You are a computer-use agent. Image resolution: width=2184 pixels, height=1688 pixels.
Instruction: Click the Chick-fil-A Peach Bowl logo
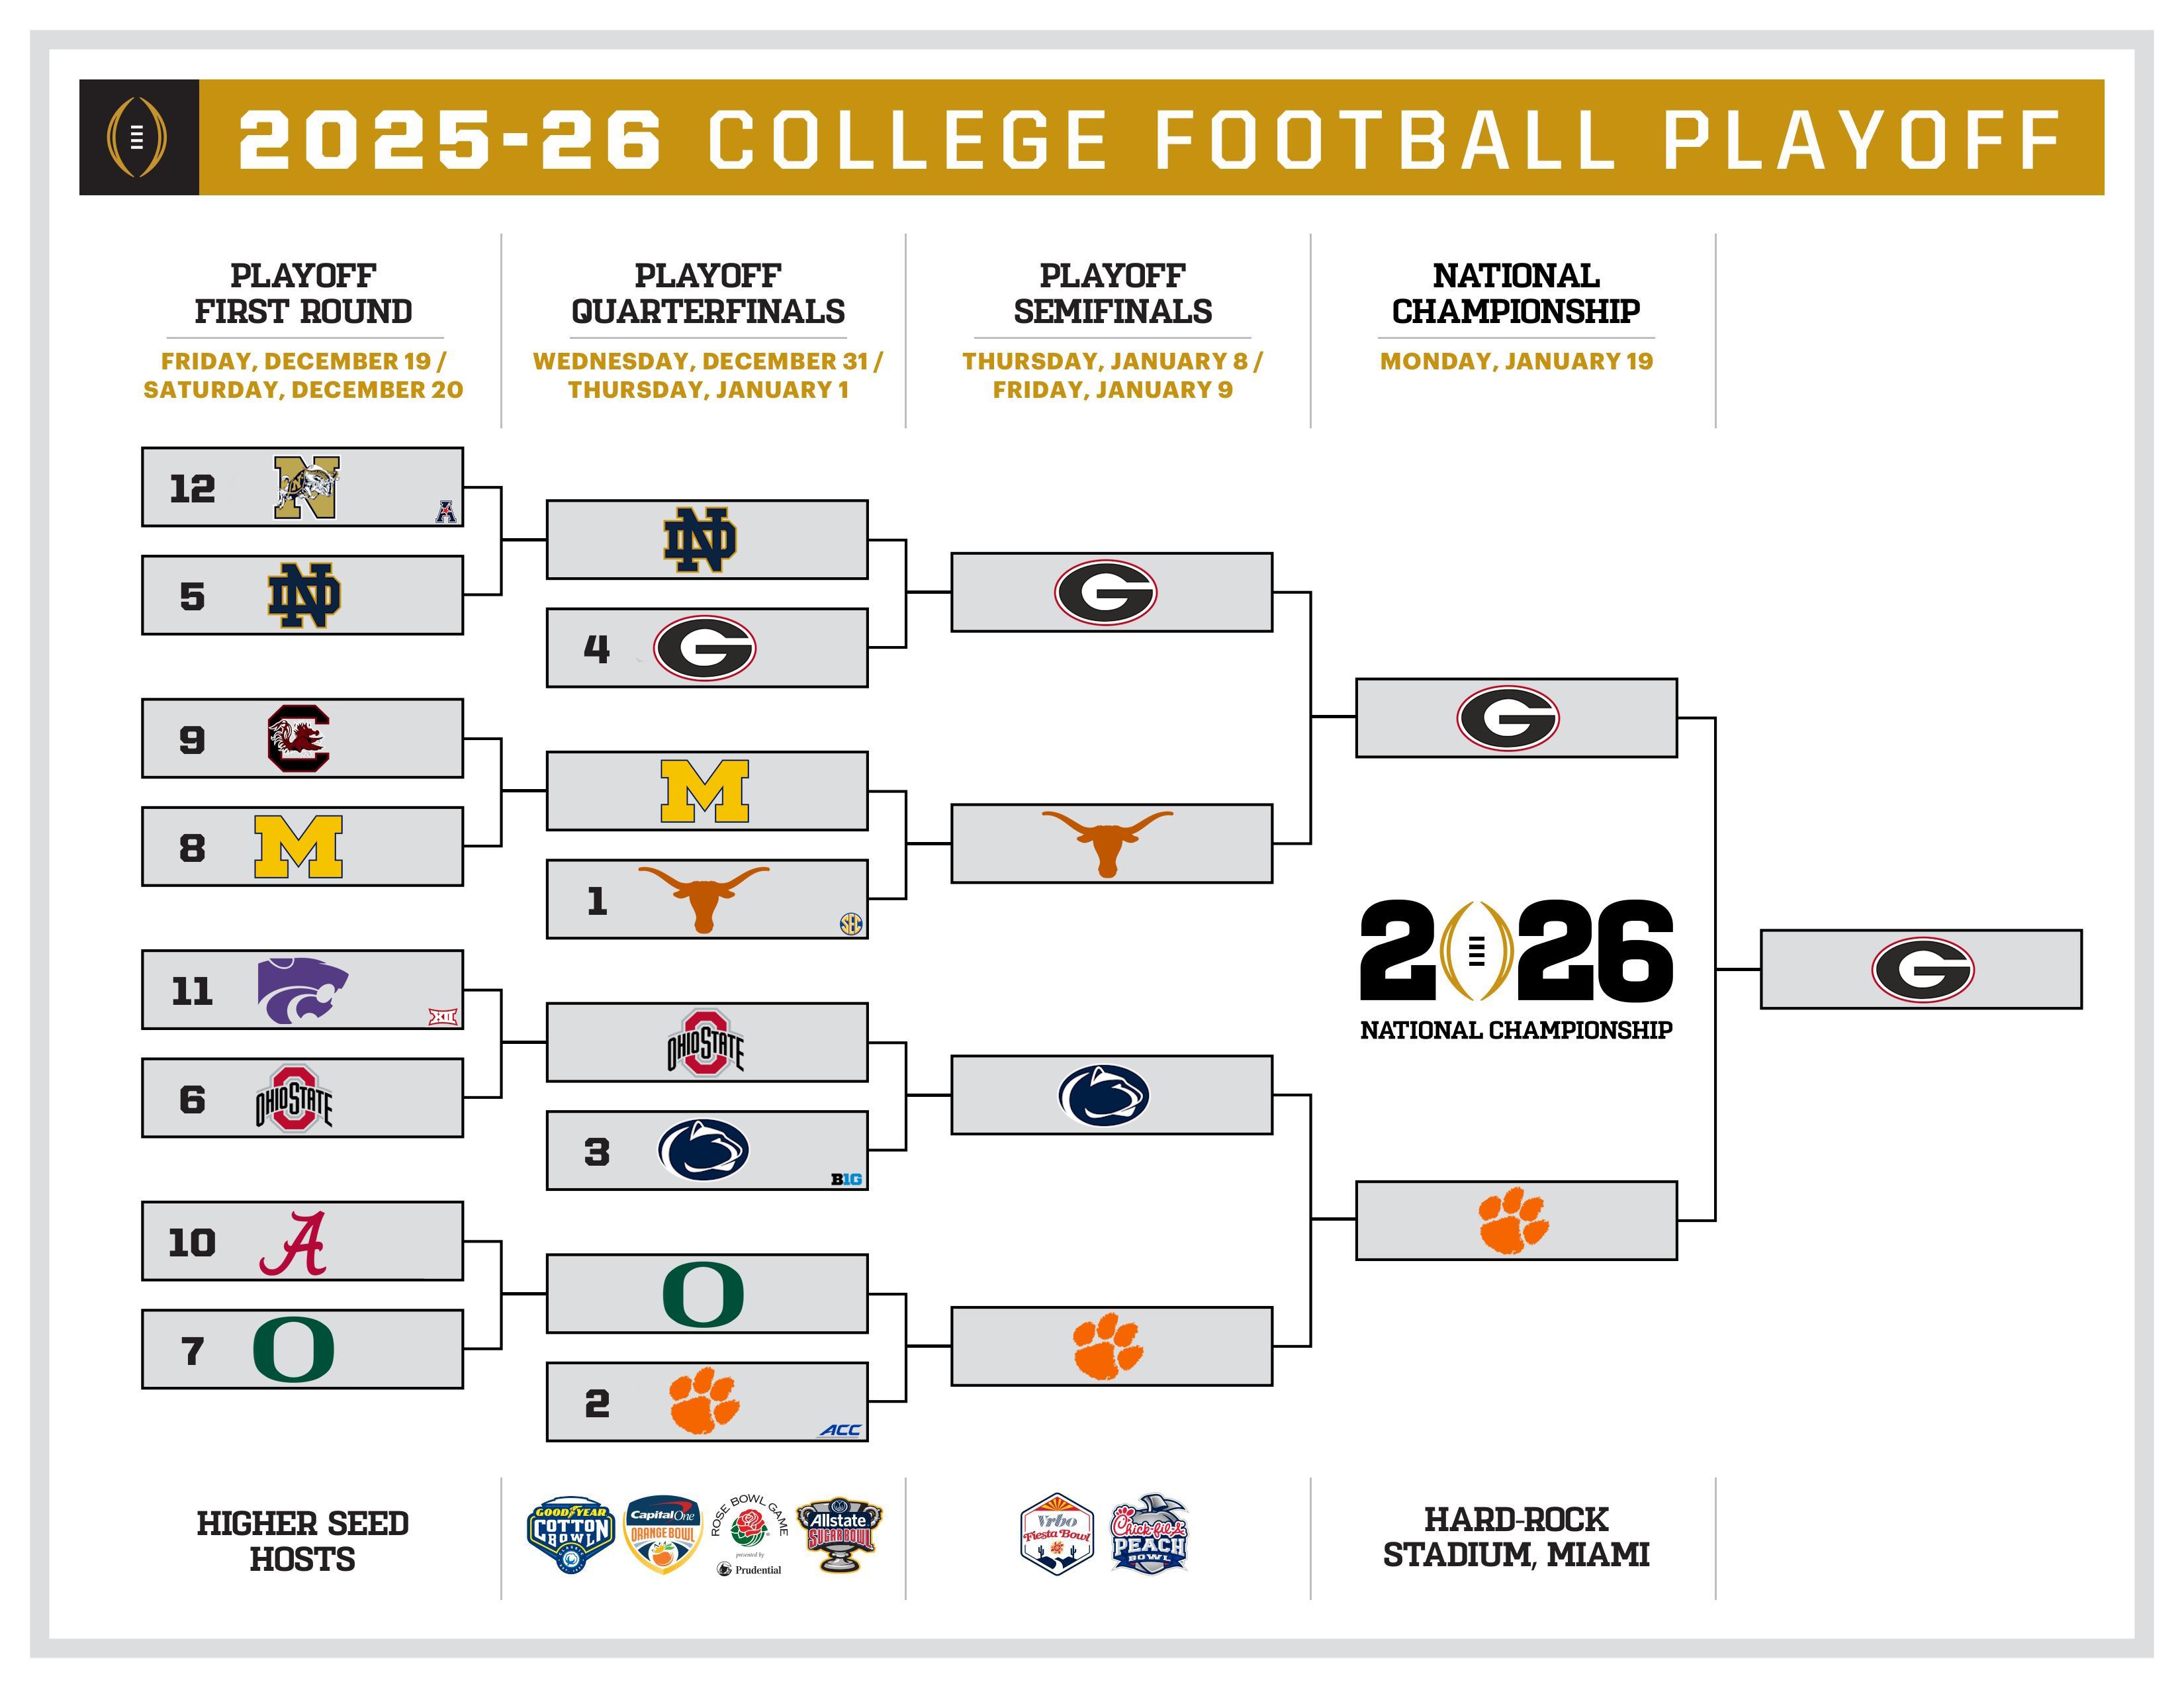tap(1149, 1535)
